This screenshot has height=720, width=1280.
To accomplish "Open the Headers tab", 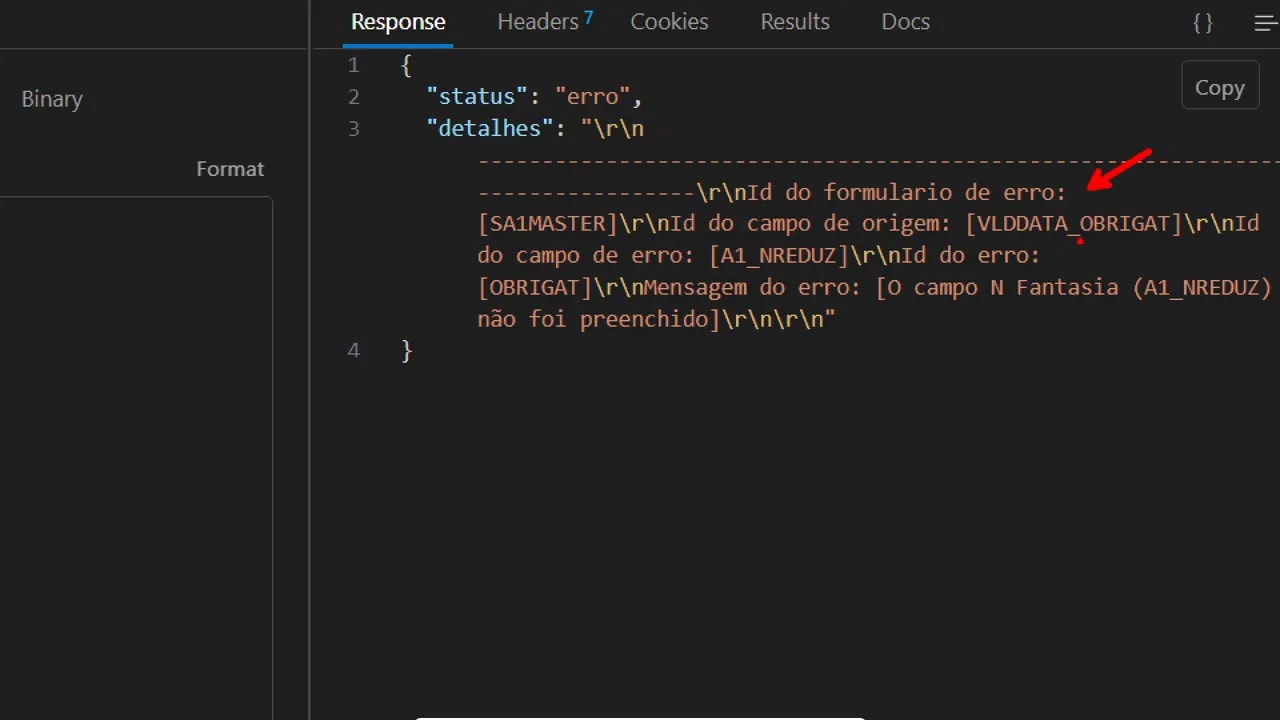I will (x=538, y=21).
